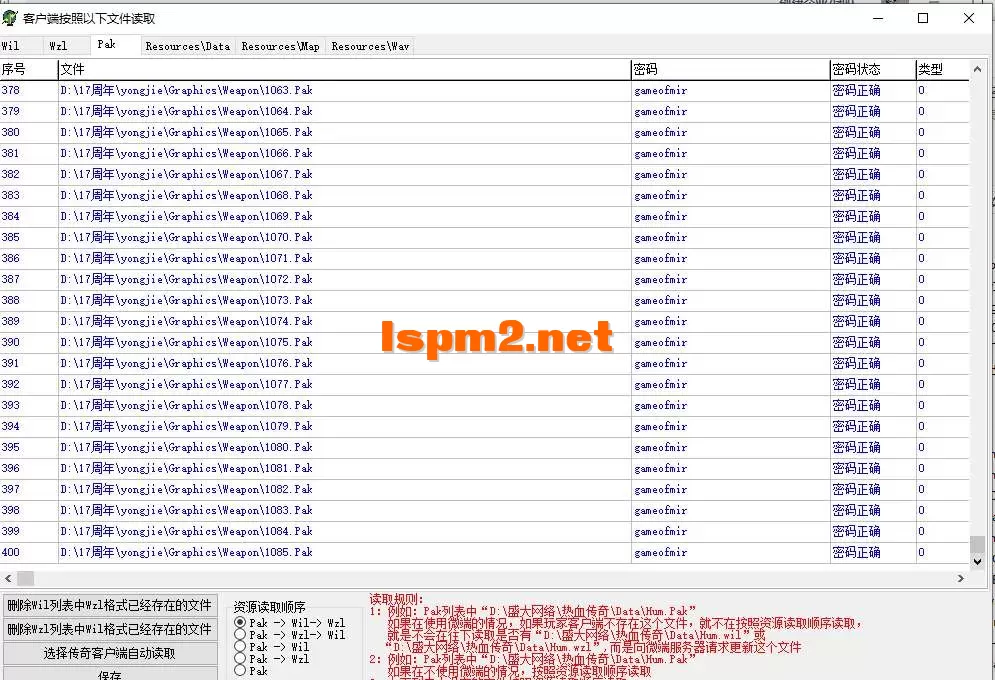Viewport: 995px width, 680px height.
Task: Select the "Pak -> Wil-> Wzl" reading order
Action: click(x=241, y=621)
